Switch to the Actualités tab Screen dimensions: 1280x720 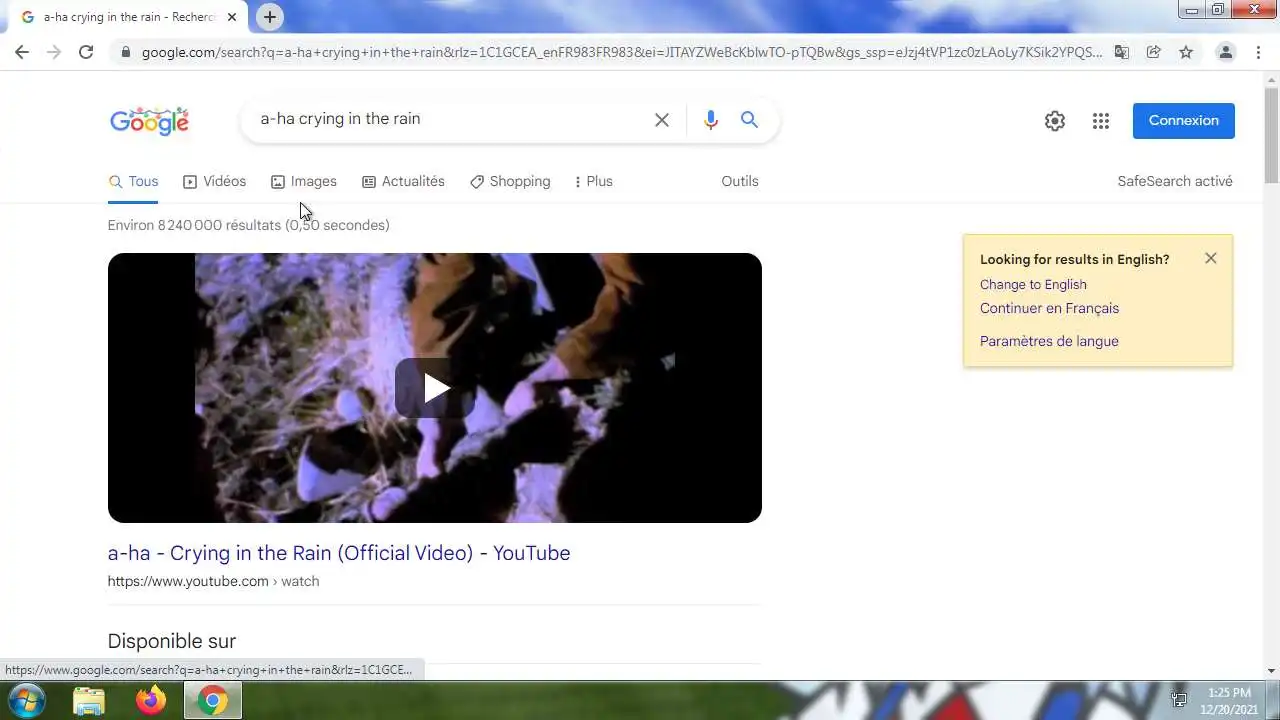(x=403, y=181)
